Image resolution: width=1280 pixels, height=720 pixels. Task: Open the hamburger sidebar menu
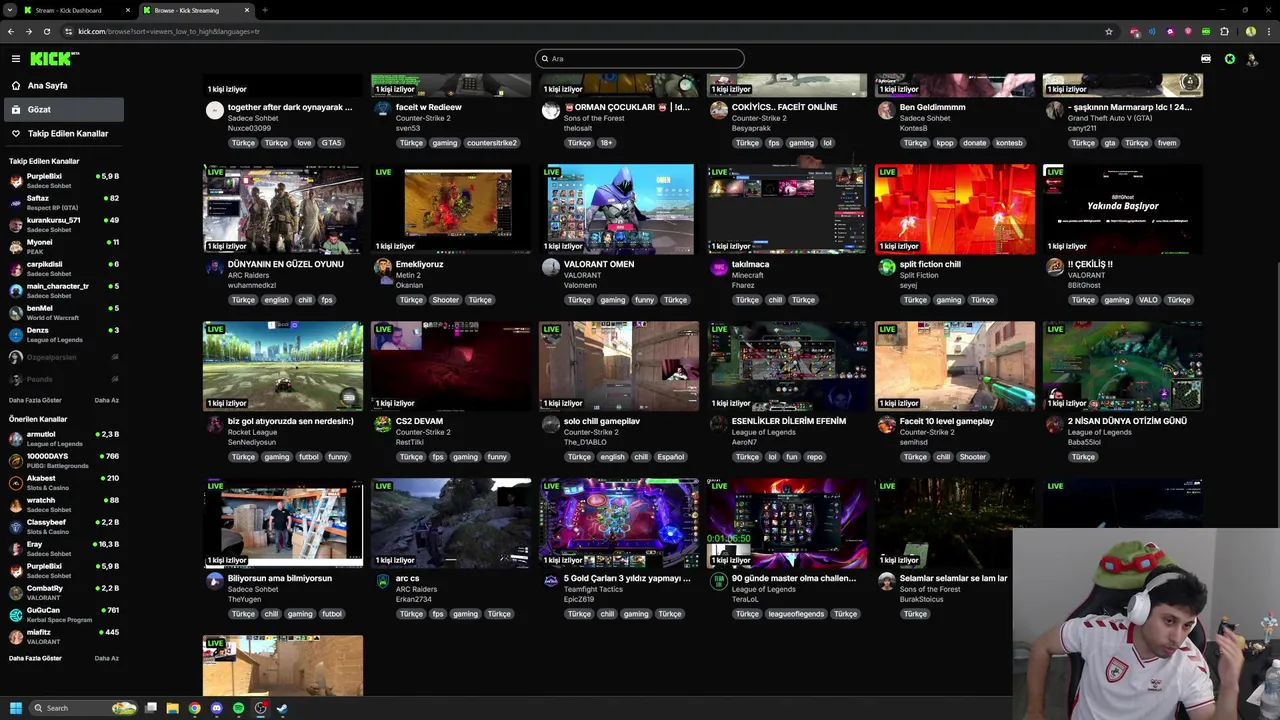point(15,59)
